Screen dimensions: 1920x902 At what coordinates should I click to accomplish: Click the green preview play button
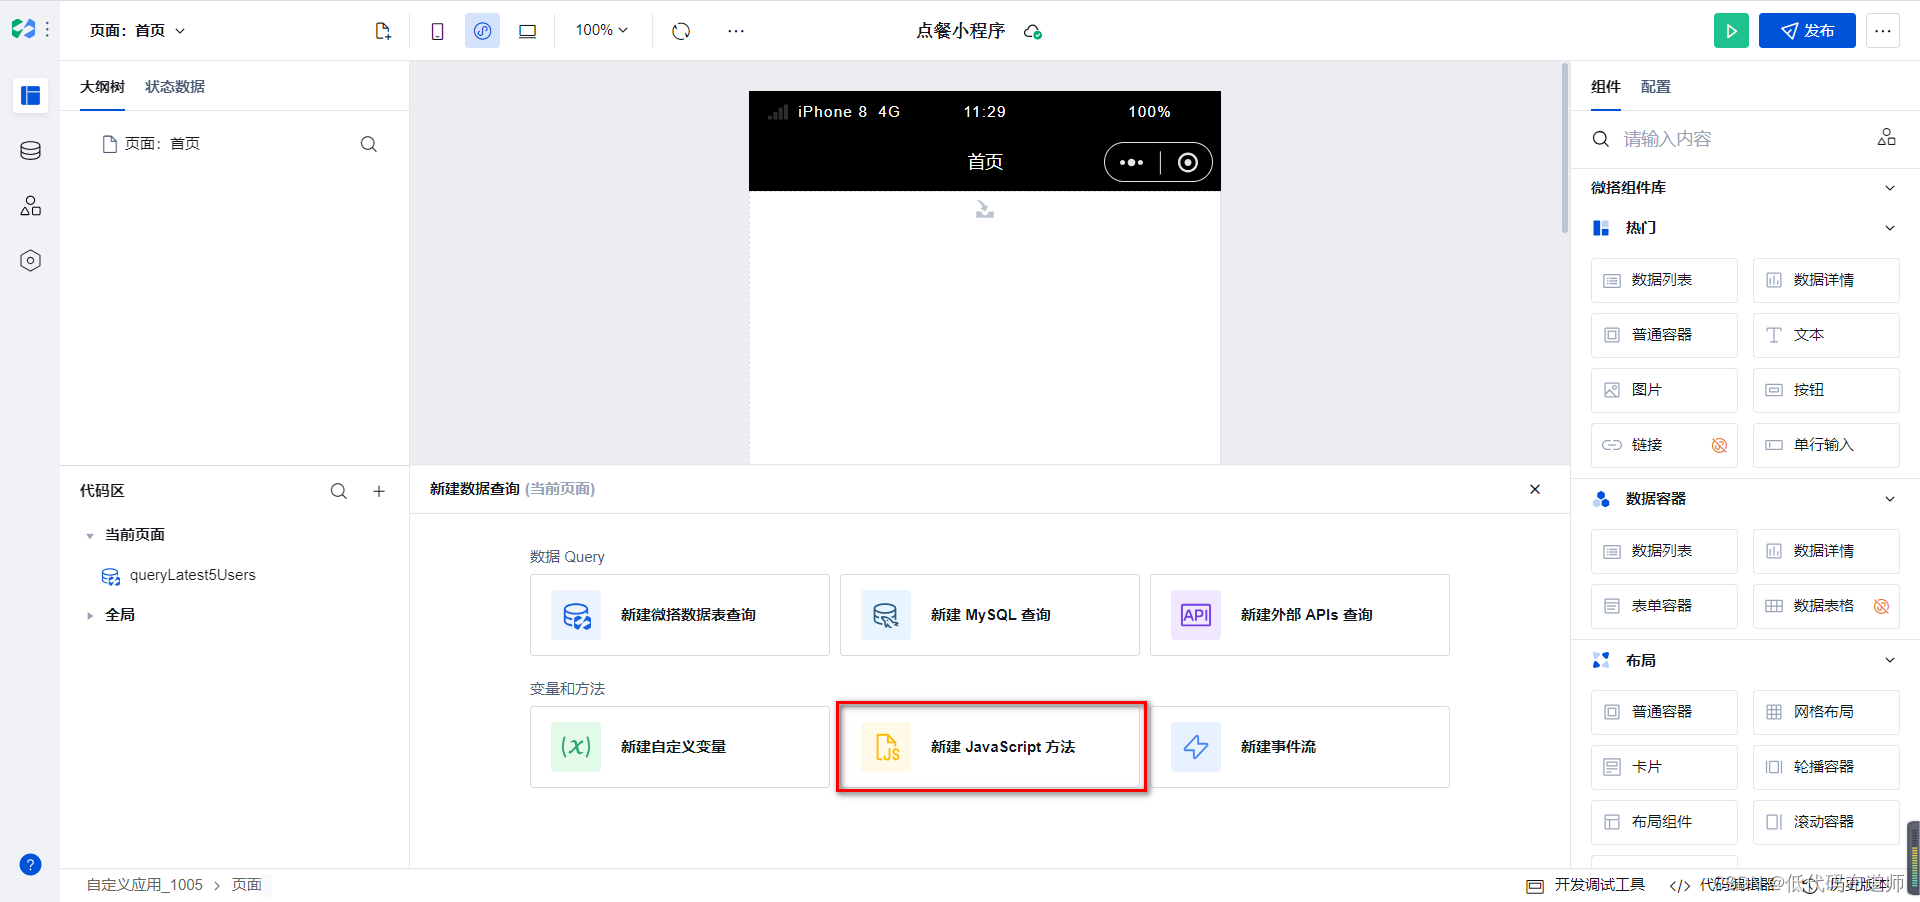click(x=1731, y=31)
